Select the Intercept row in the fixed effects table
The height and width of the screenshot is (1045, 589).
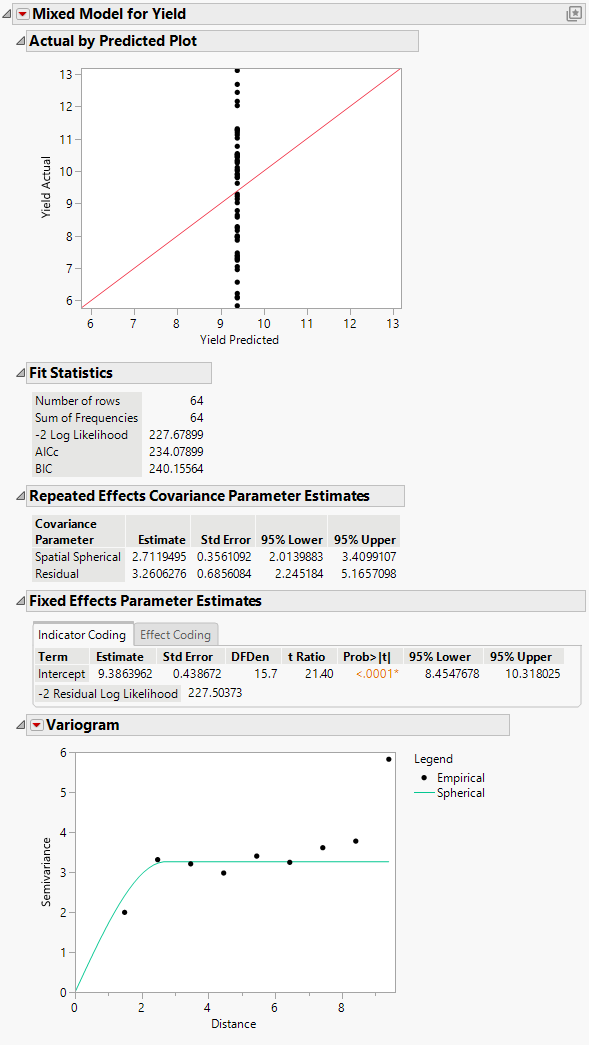point(61,674)
